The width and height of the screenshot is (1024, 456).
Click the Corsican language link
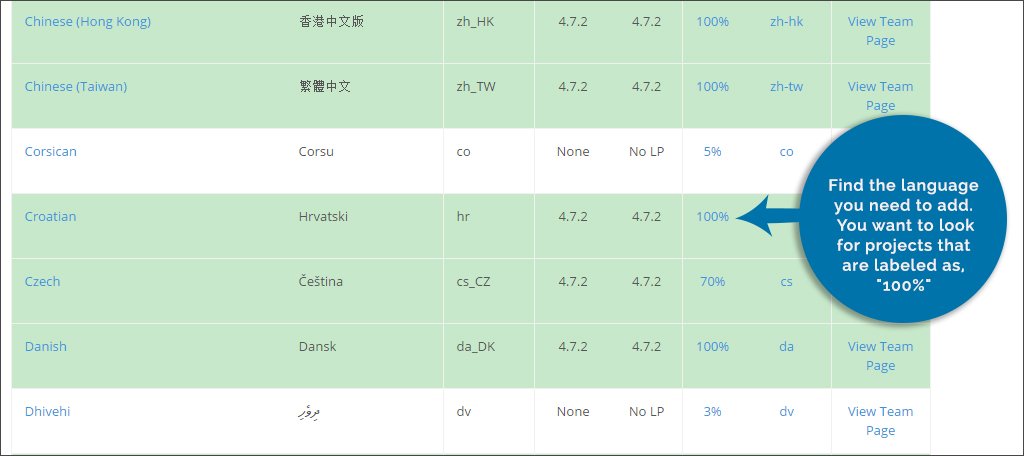pyautogui.click(x=50, y=151)
